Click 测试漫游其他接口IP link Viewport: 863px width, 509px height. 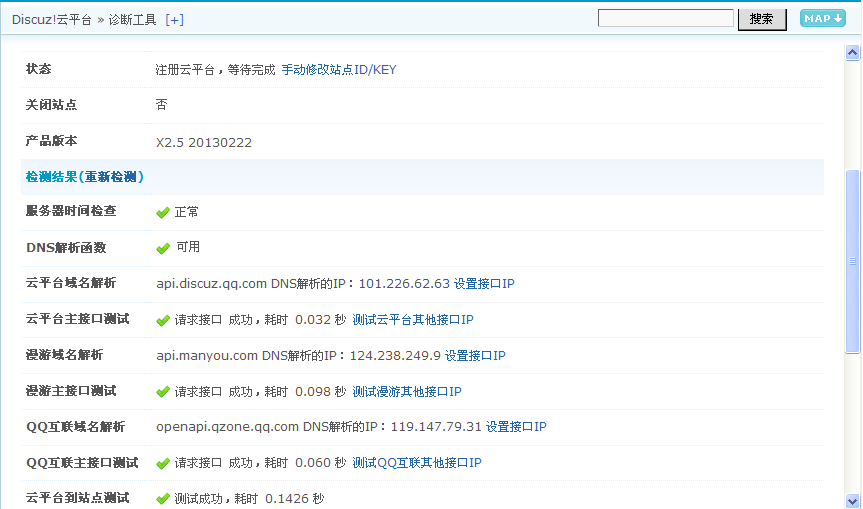[x=407, y=391]
